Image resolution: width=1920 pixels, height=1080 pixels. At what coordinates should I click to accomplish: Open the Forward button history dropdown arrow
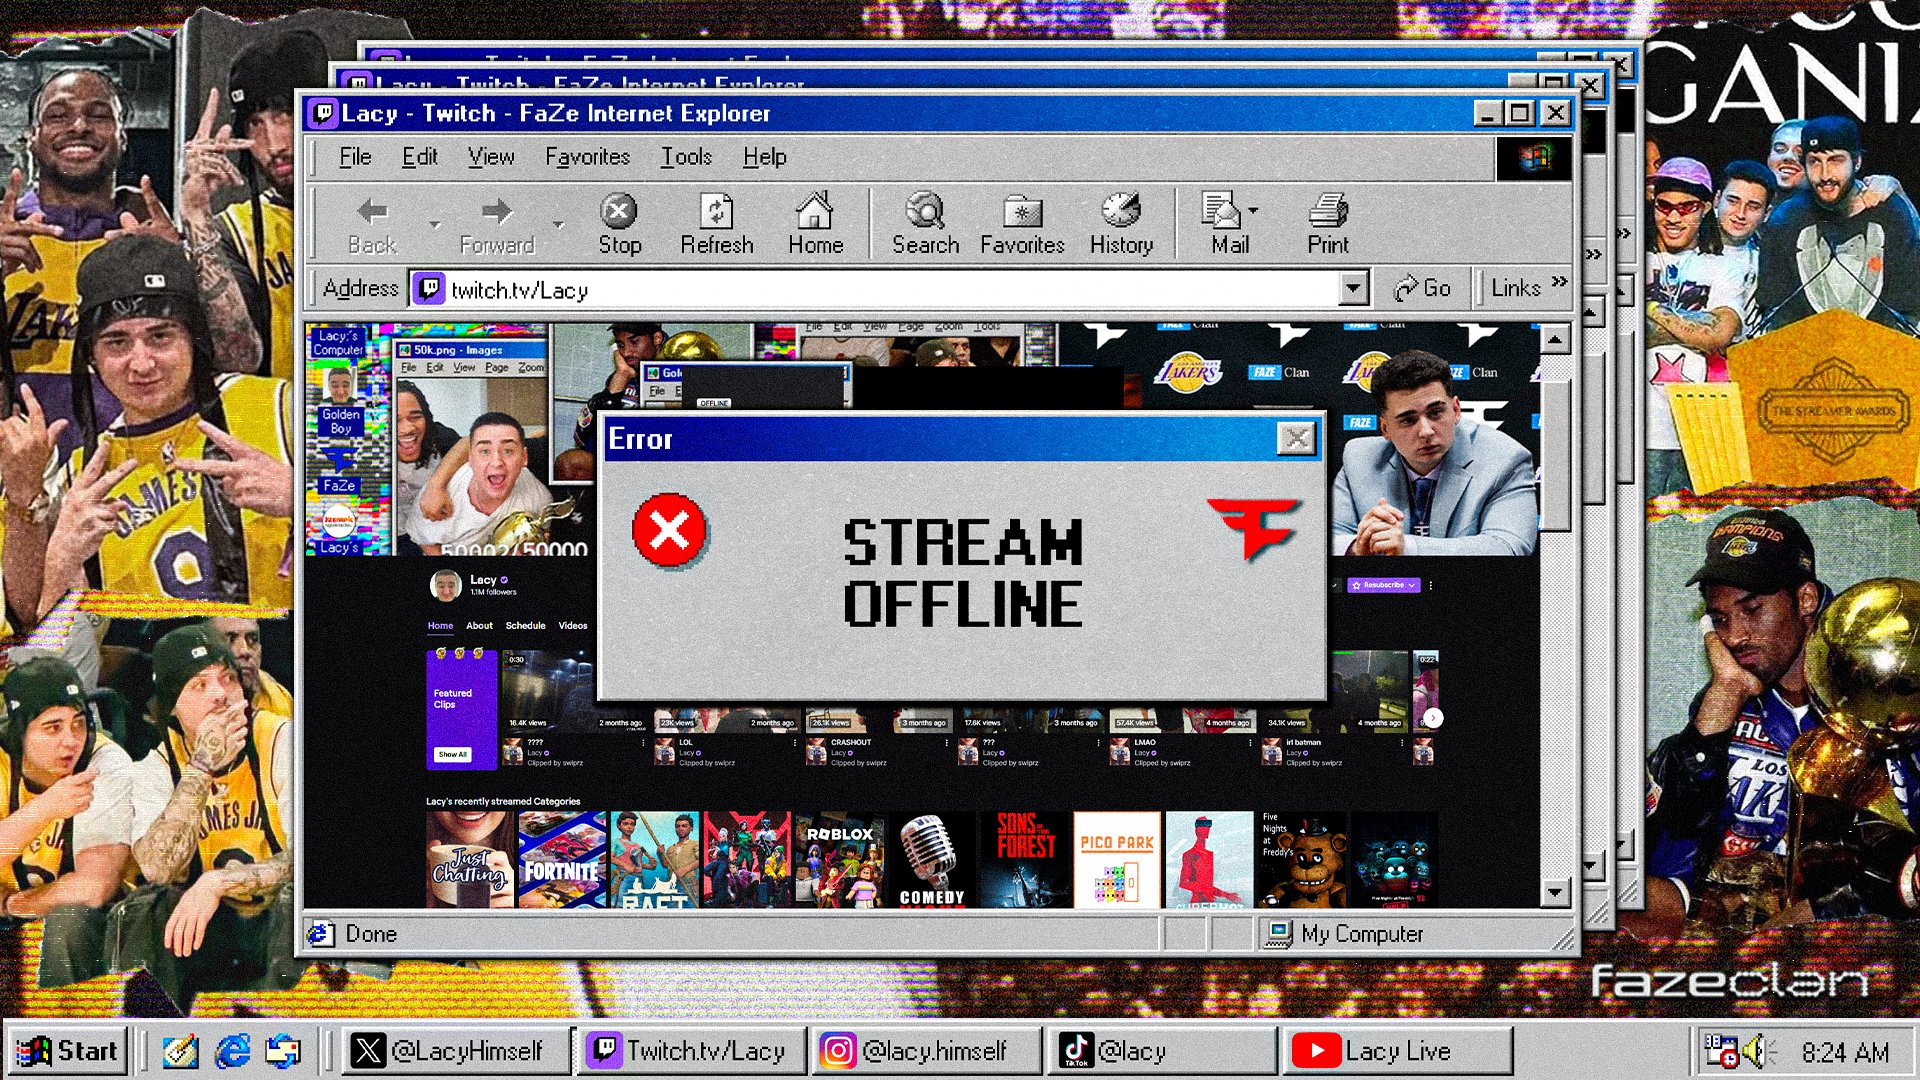[558, 224]
